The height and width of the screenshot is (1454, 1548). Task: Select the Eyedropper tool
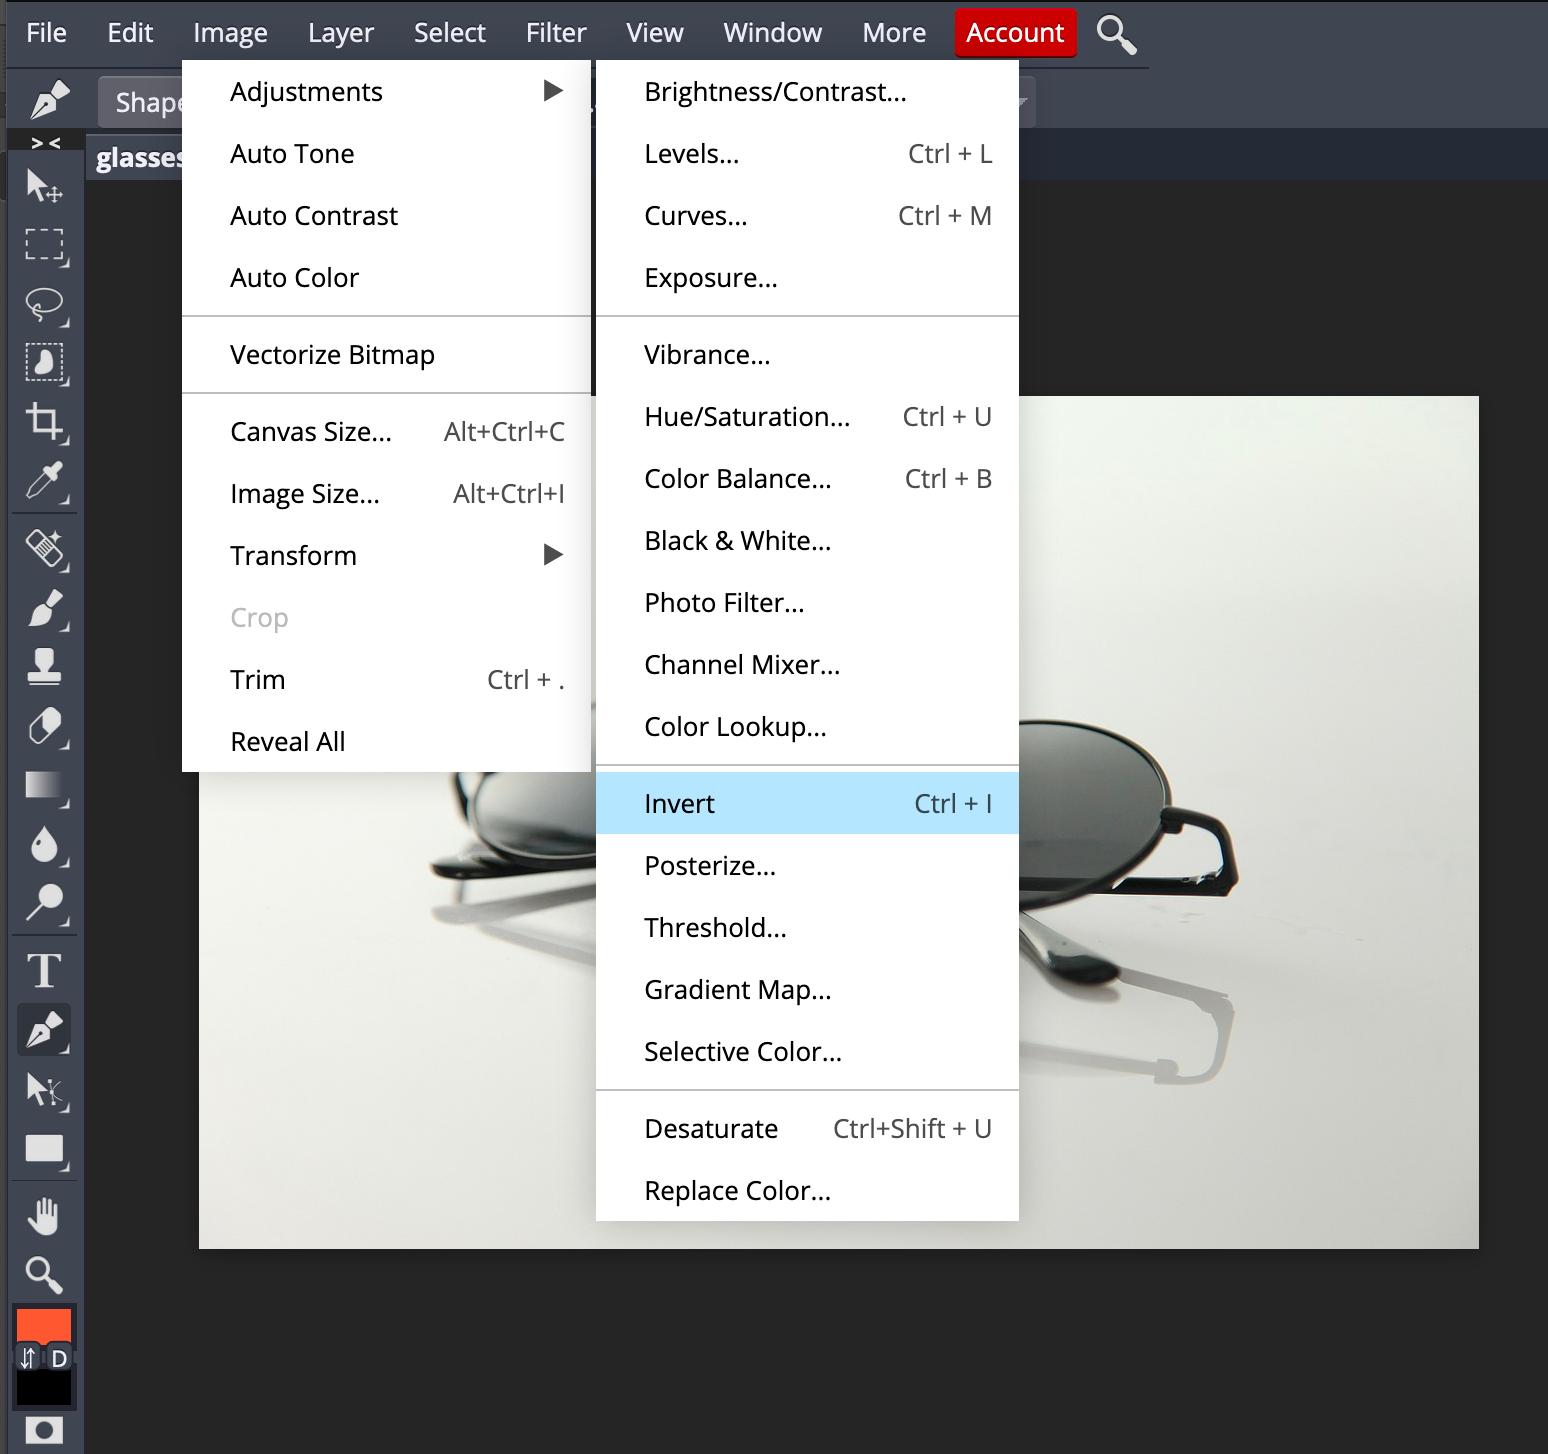pos(44,482)
